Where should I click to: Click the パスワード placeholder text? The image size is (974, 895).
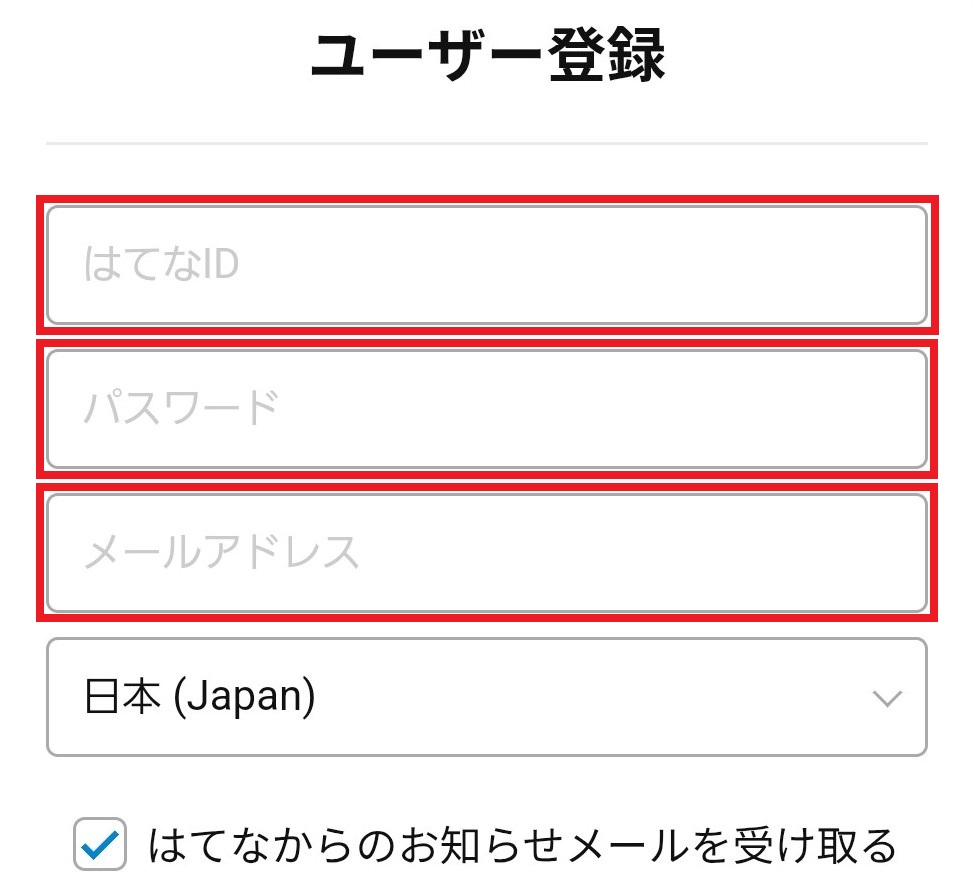pos(180,410)
